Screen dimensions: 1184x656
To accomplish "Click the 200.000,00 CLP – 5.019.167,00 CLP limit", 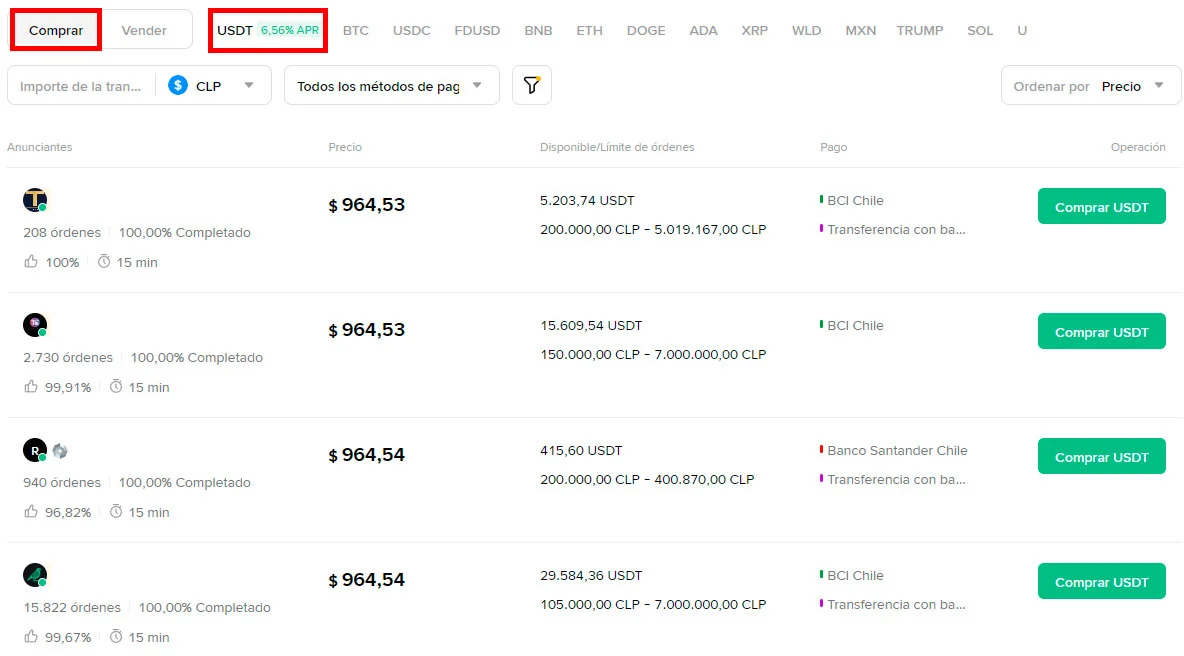I will tap(653, 229).
